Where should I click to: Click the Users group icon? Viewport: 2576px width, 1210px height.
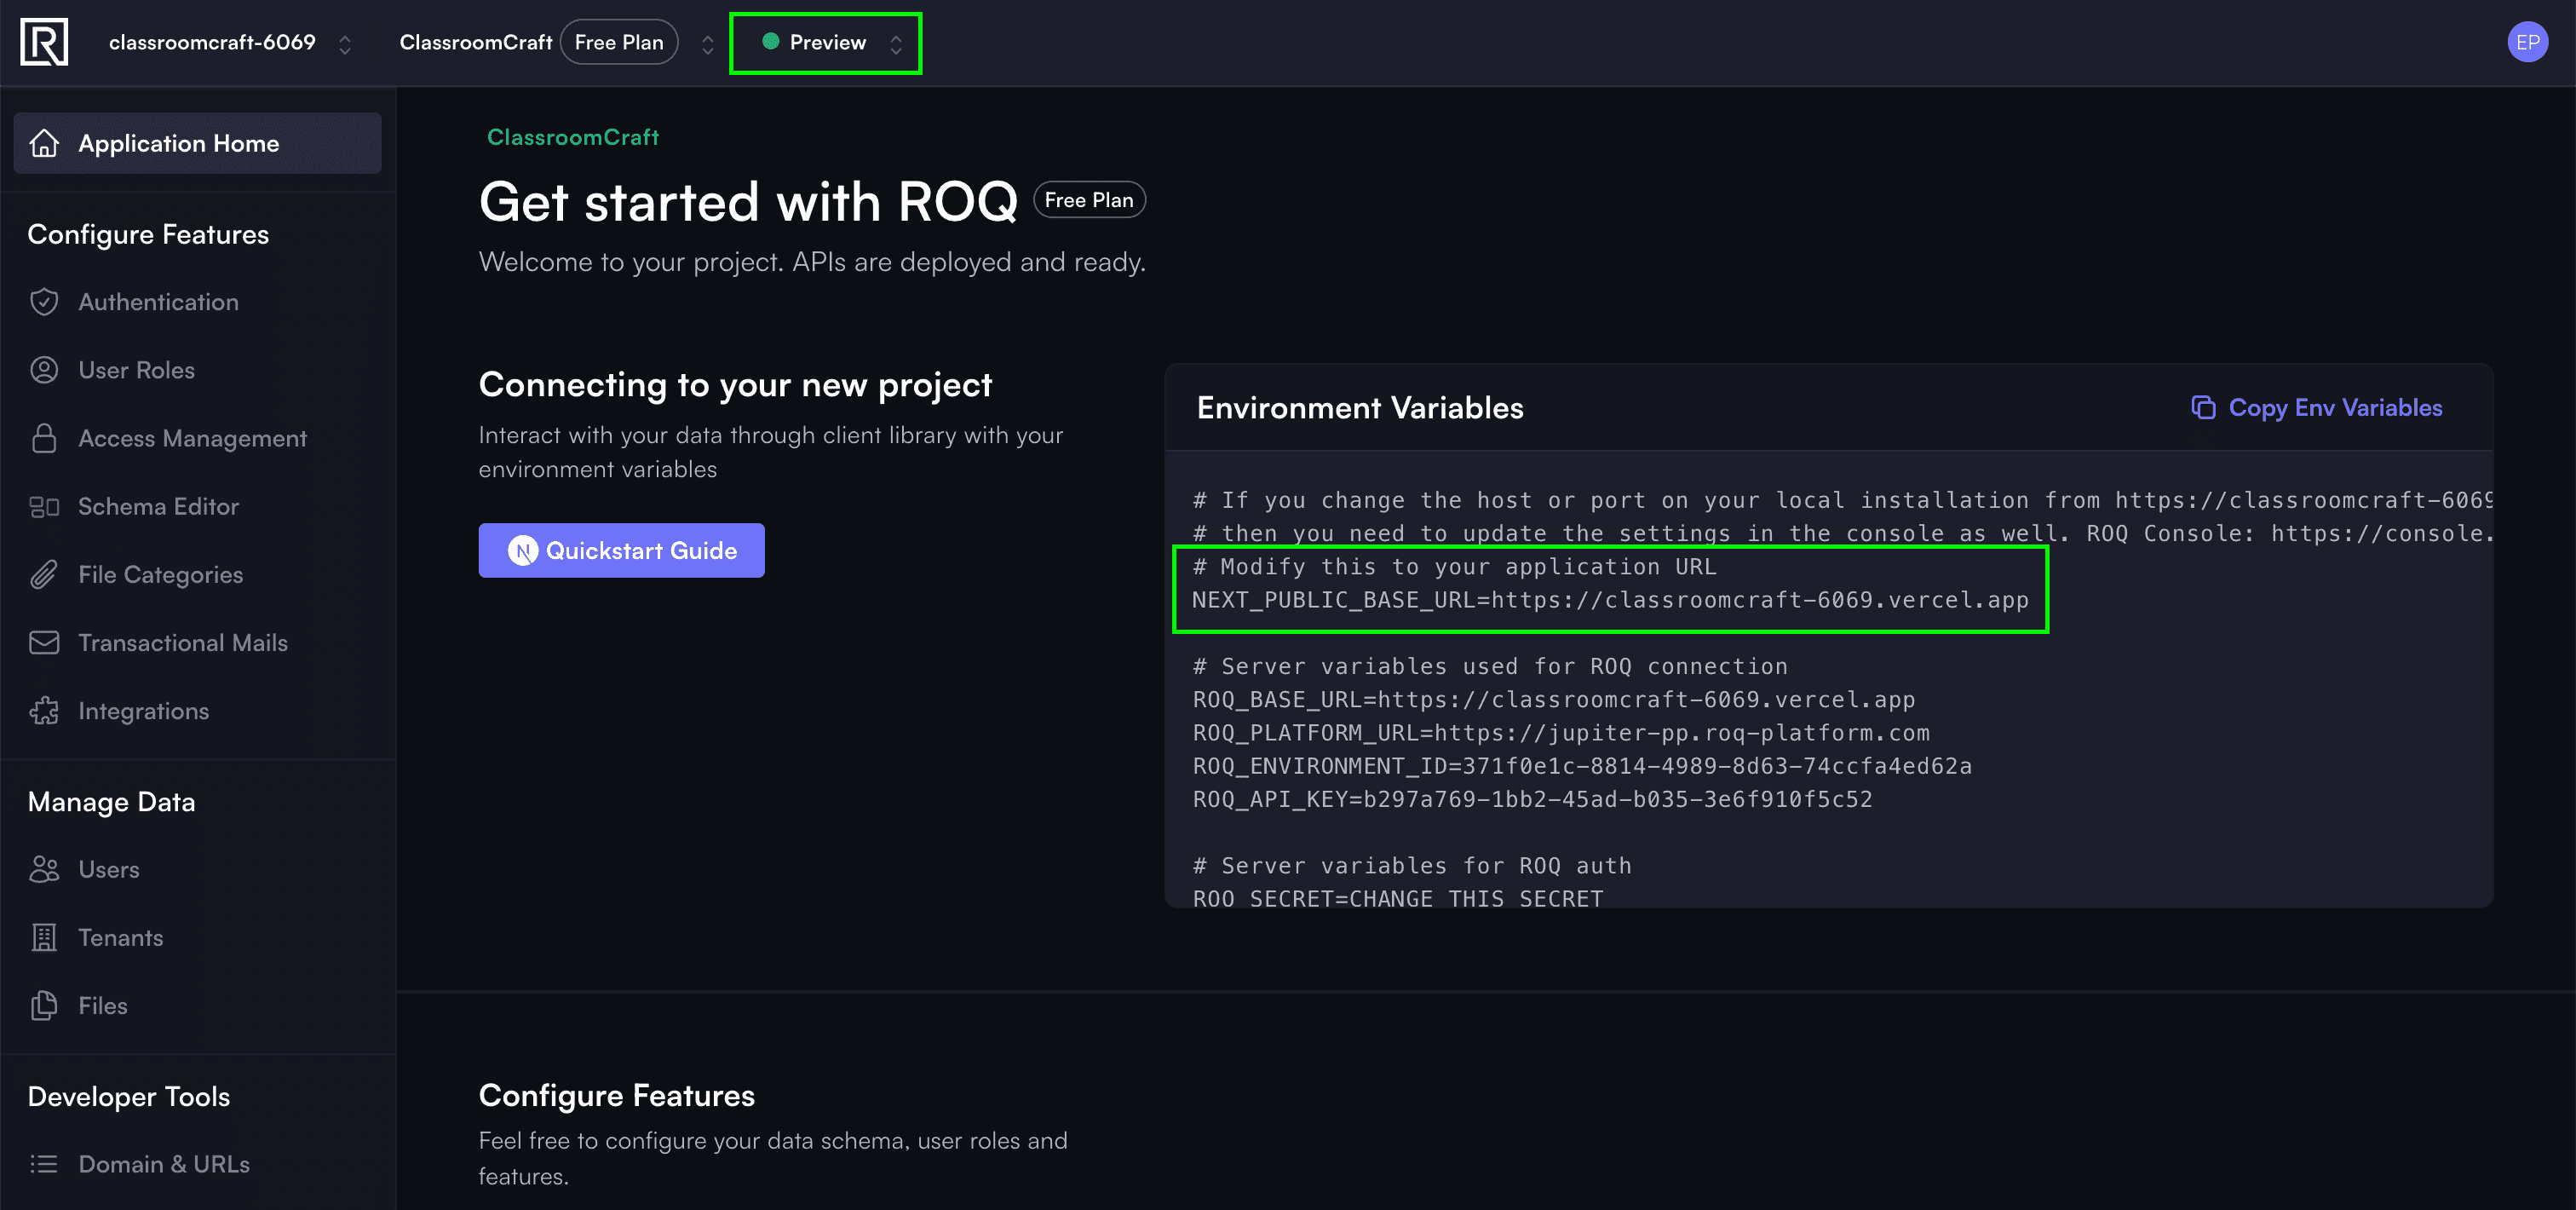(44, 869)
